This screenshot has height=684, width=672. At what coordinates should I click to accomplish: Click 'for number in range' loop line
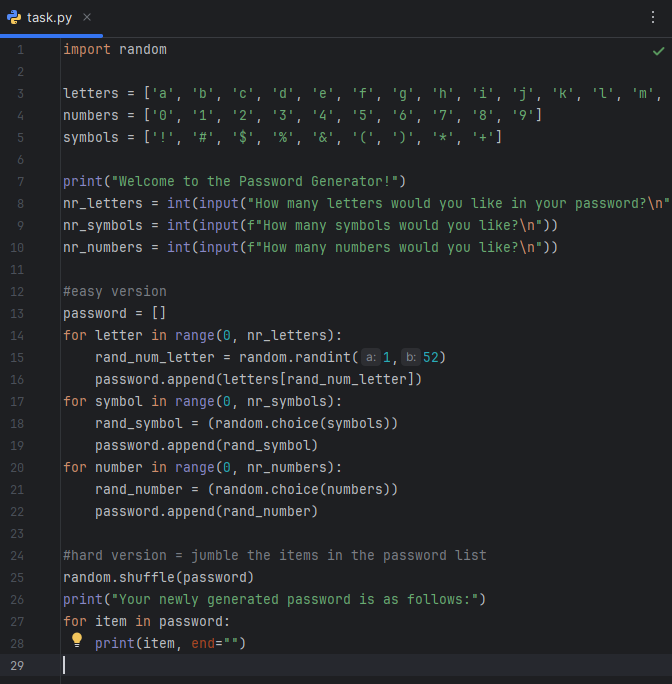coord(202,467)
